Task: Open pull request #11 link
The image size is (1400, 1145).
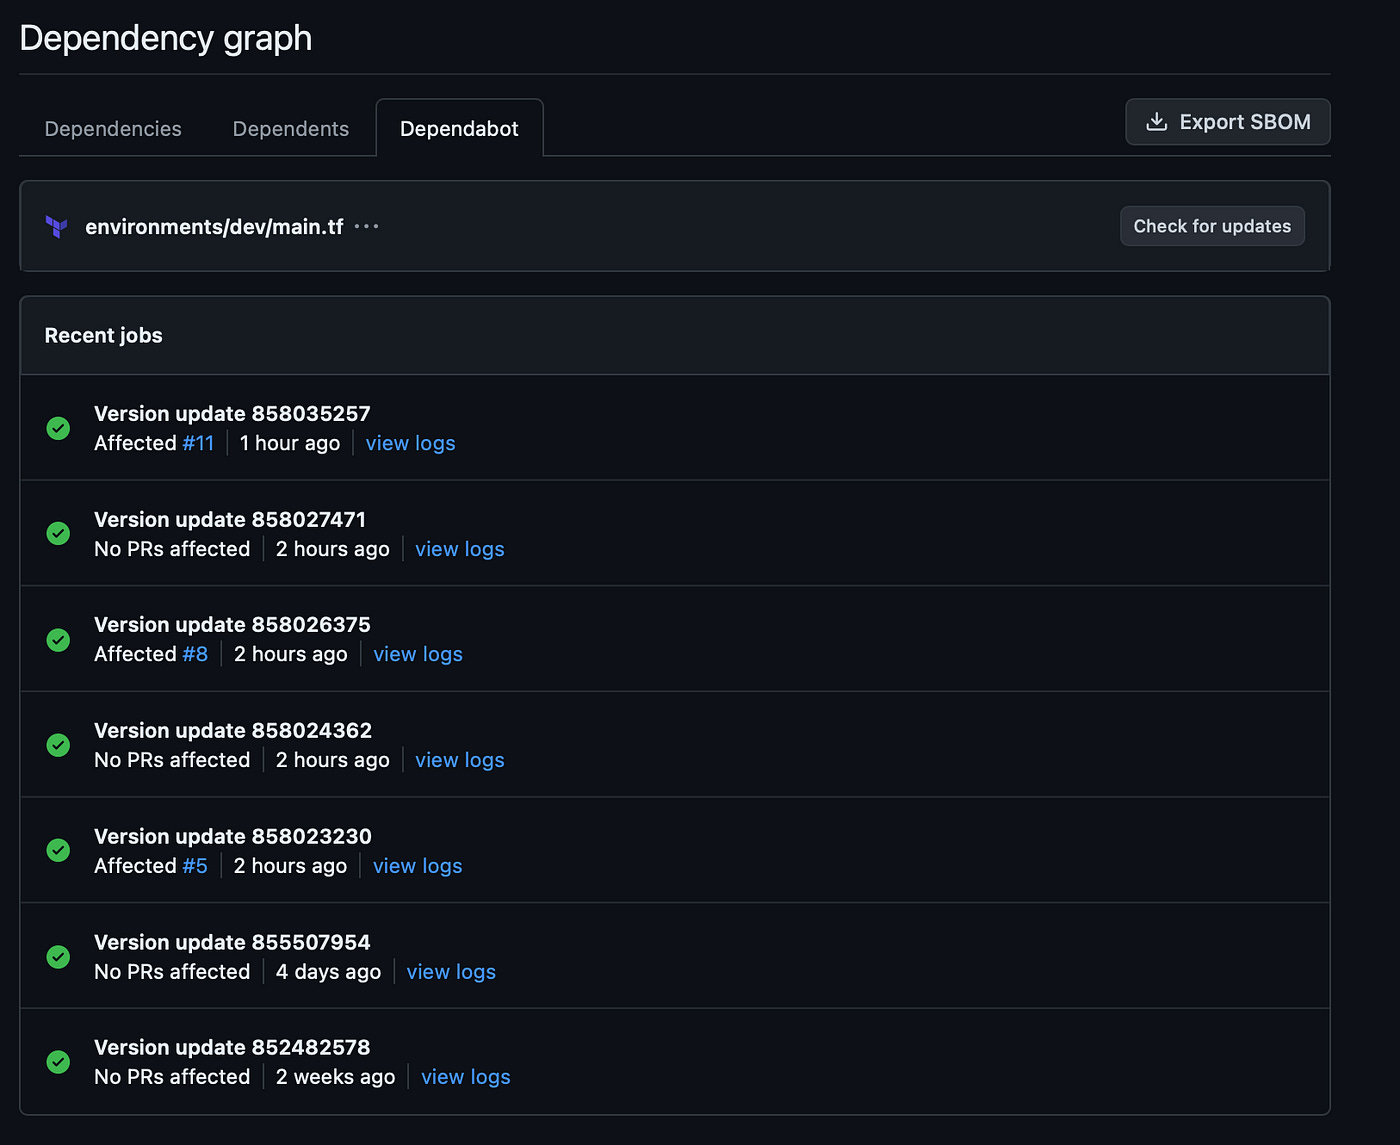Action: pyautogui.click(x=198, y=443)
